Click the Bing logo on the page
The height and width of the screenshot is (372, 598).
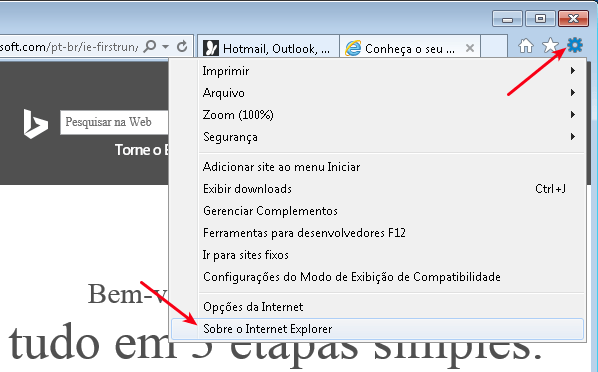tap(35, 124)
